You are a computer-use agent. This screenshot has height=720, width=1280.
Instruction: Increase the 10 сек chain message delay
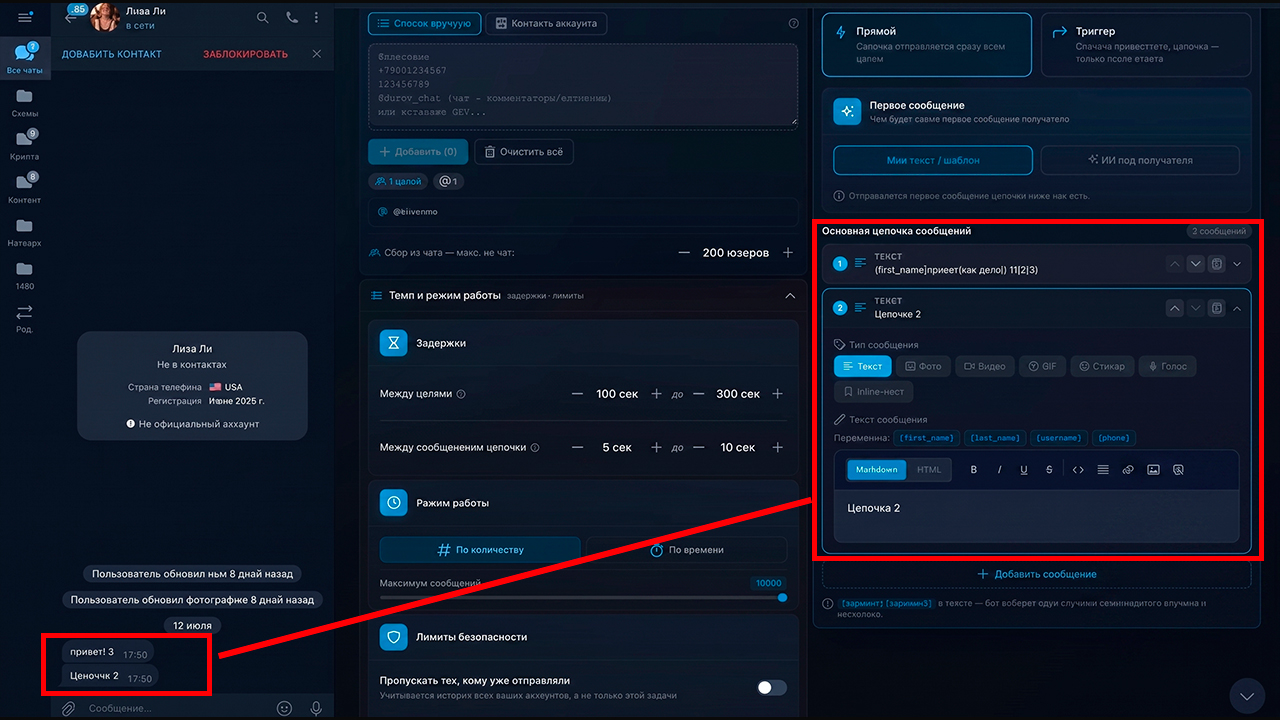click(x=777, y=447)
